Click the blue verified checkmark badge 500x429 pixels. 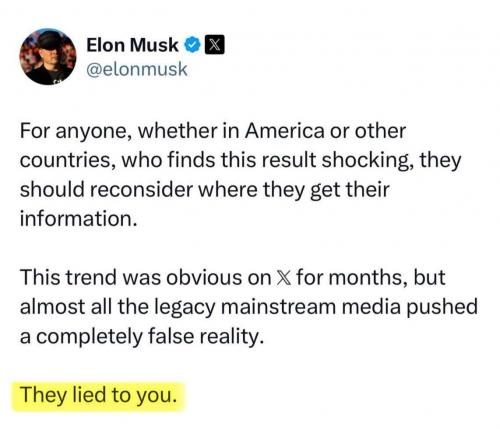pos(192,45)
